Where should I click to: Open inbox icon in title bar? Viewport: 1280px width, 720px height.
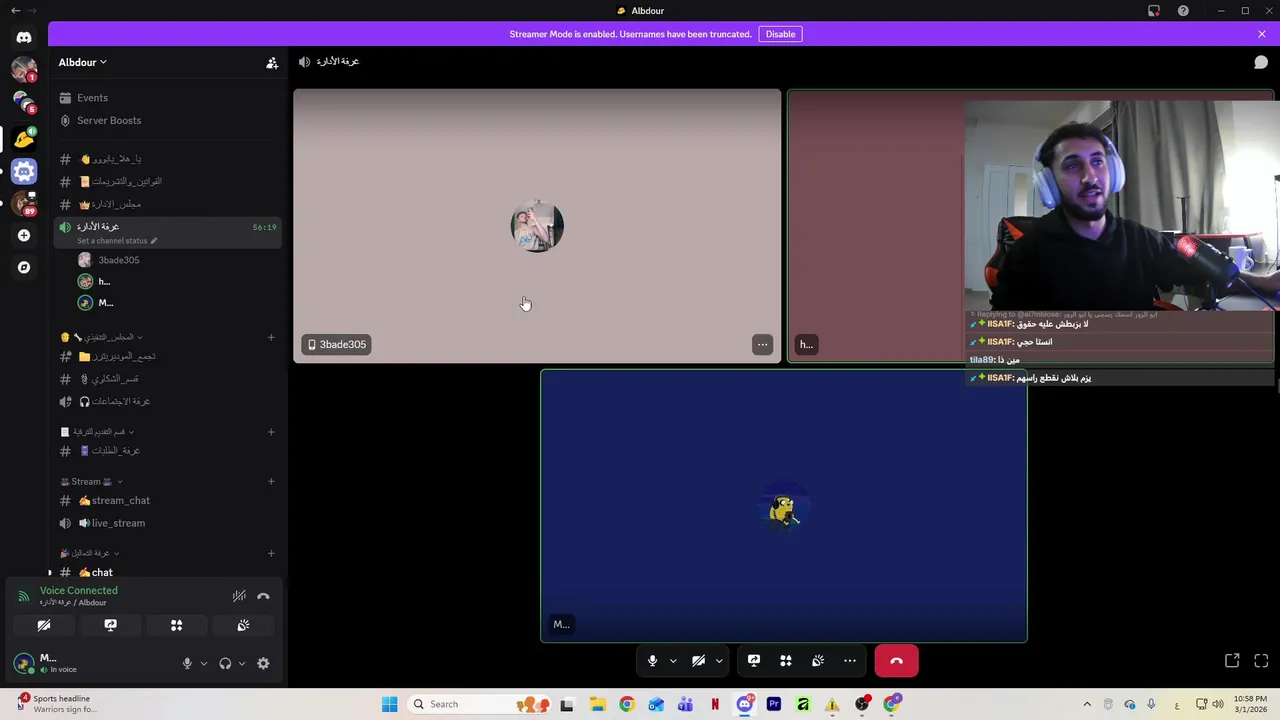(x=1154, y=11)
